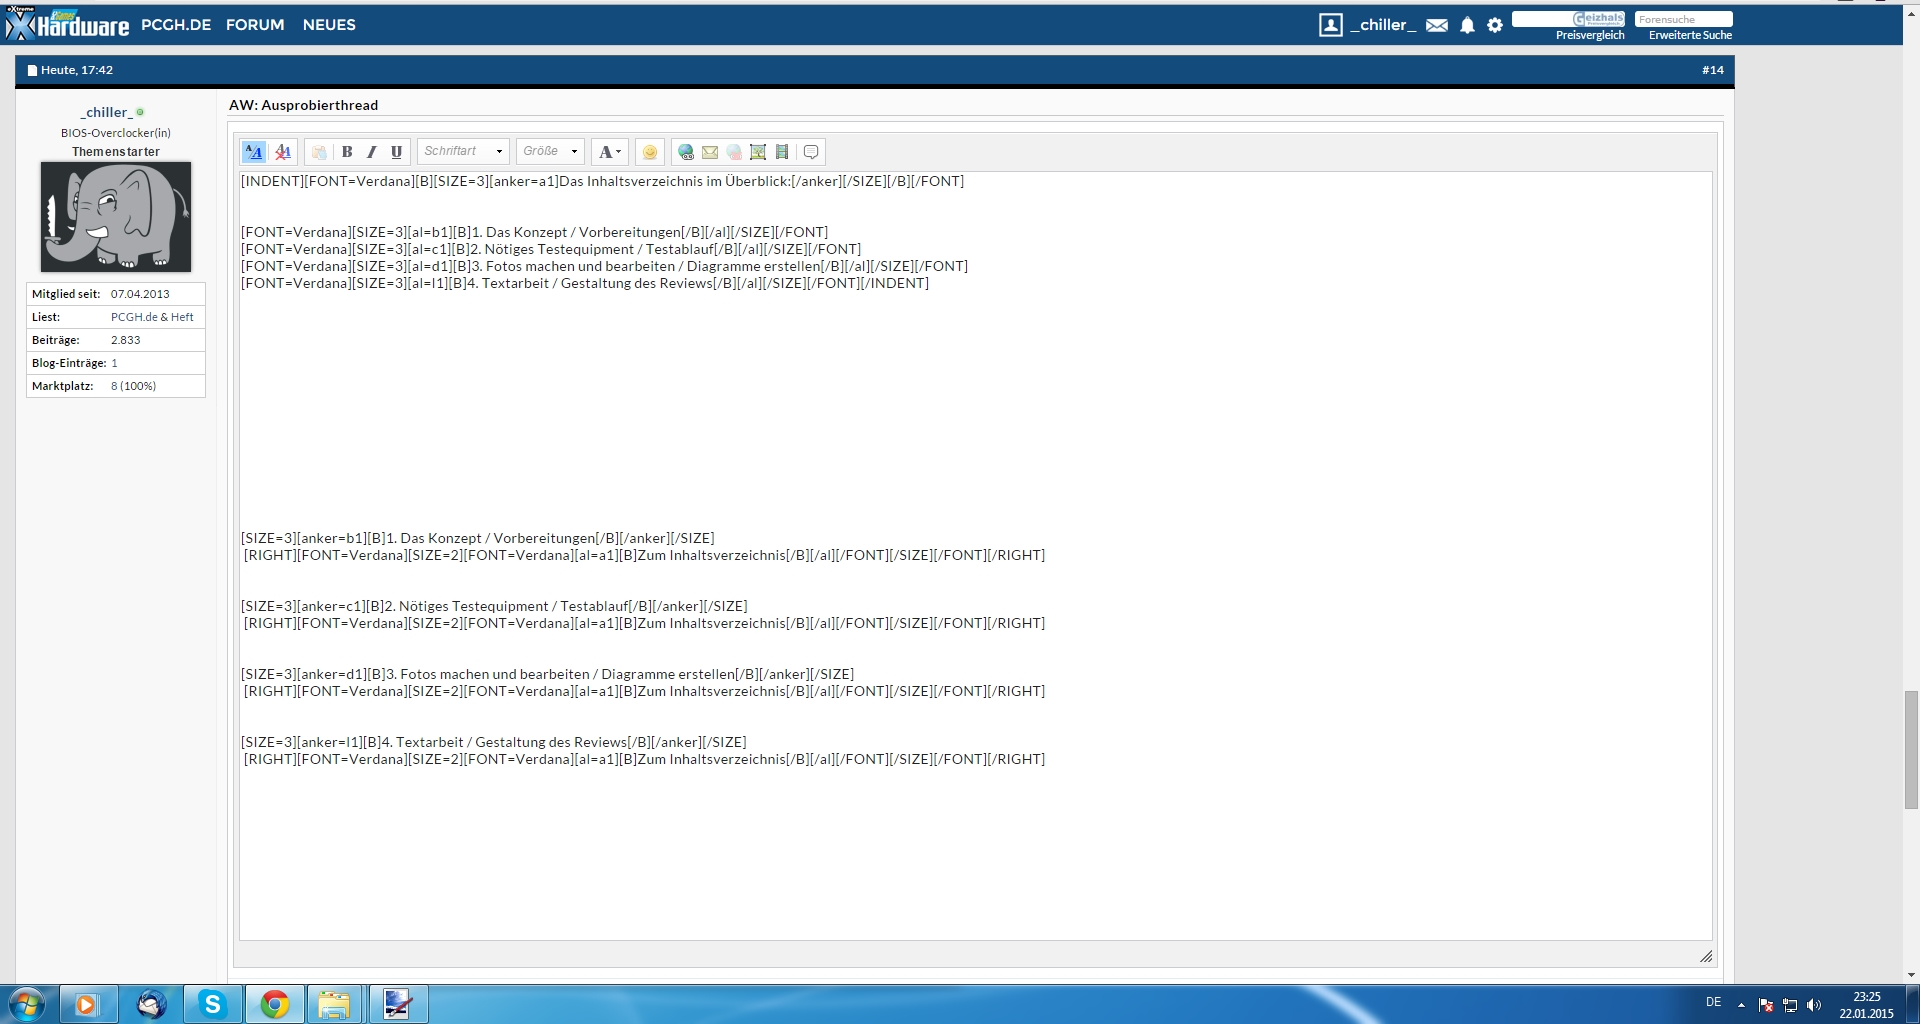Viewport: 1920px width, 1024px height.
Task: Open the profile avatar icon in the header
Action: click(1330, 25)
